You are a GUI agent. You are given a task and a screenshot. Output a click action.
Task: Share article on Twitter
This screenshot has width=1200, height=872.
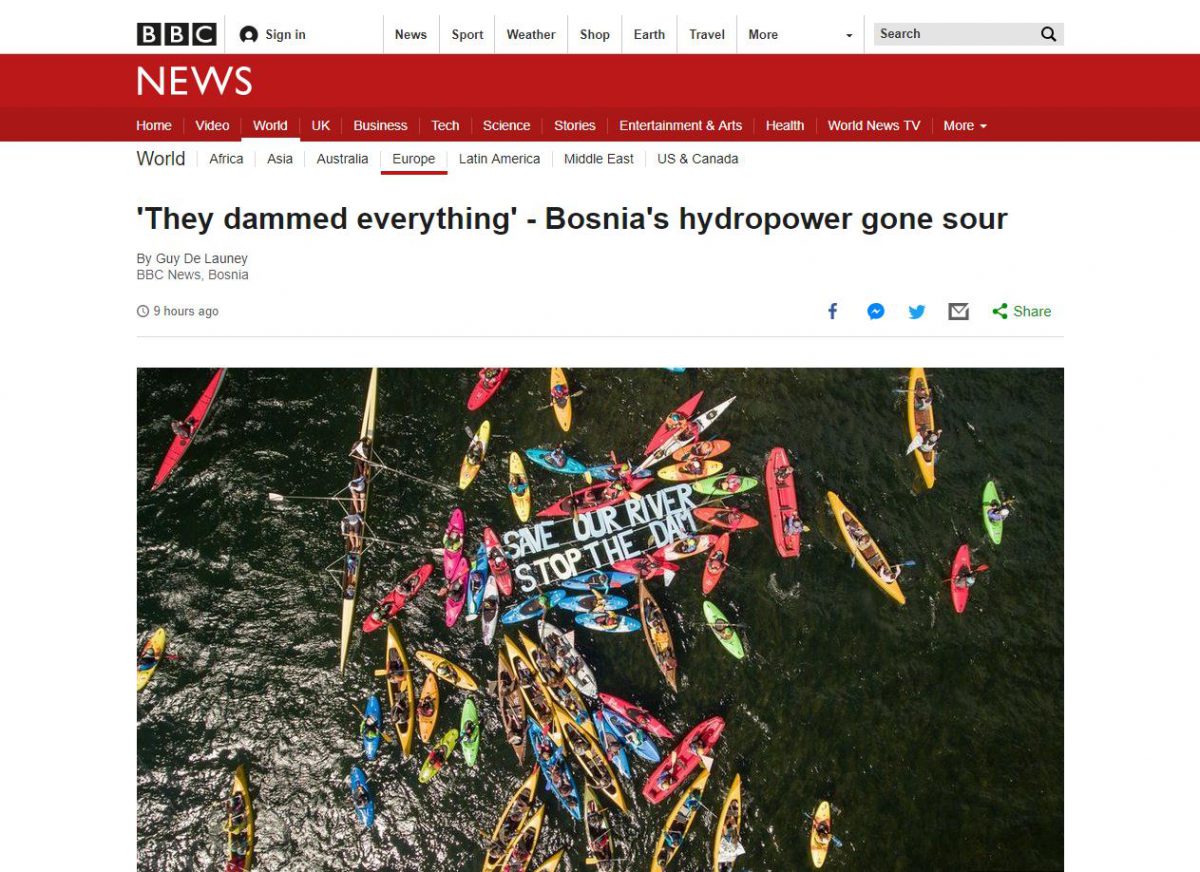[x=917, y=312]
